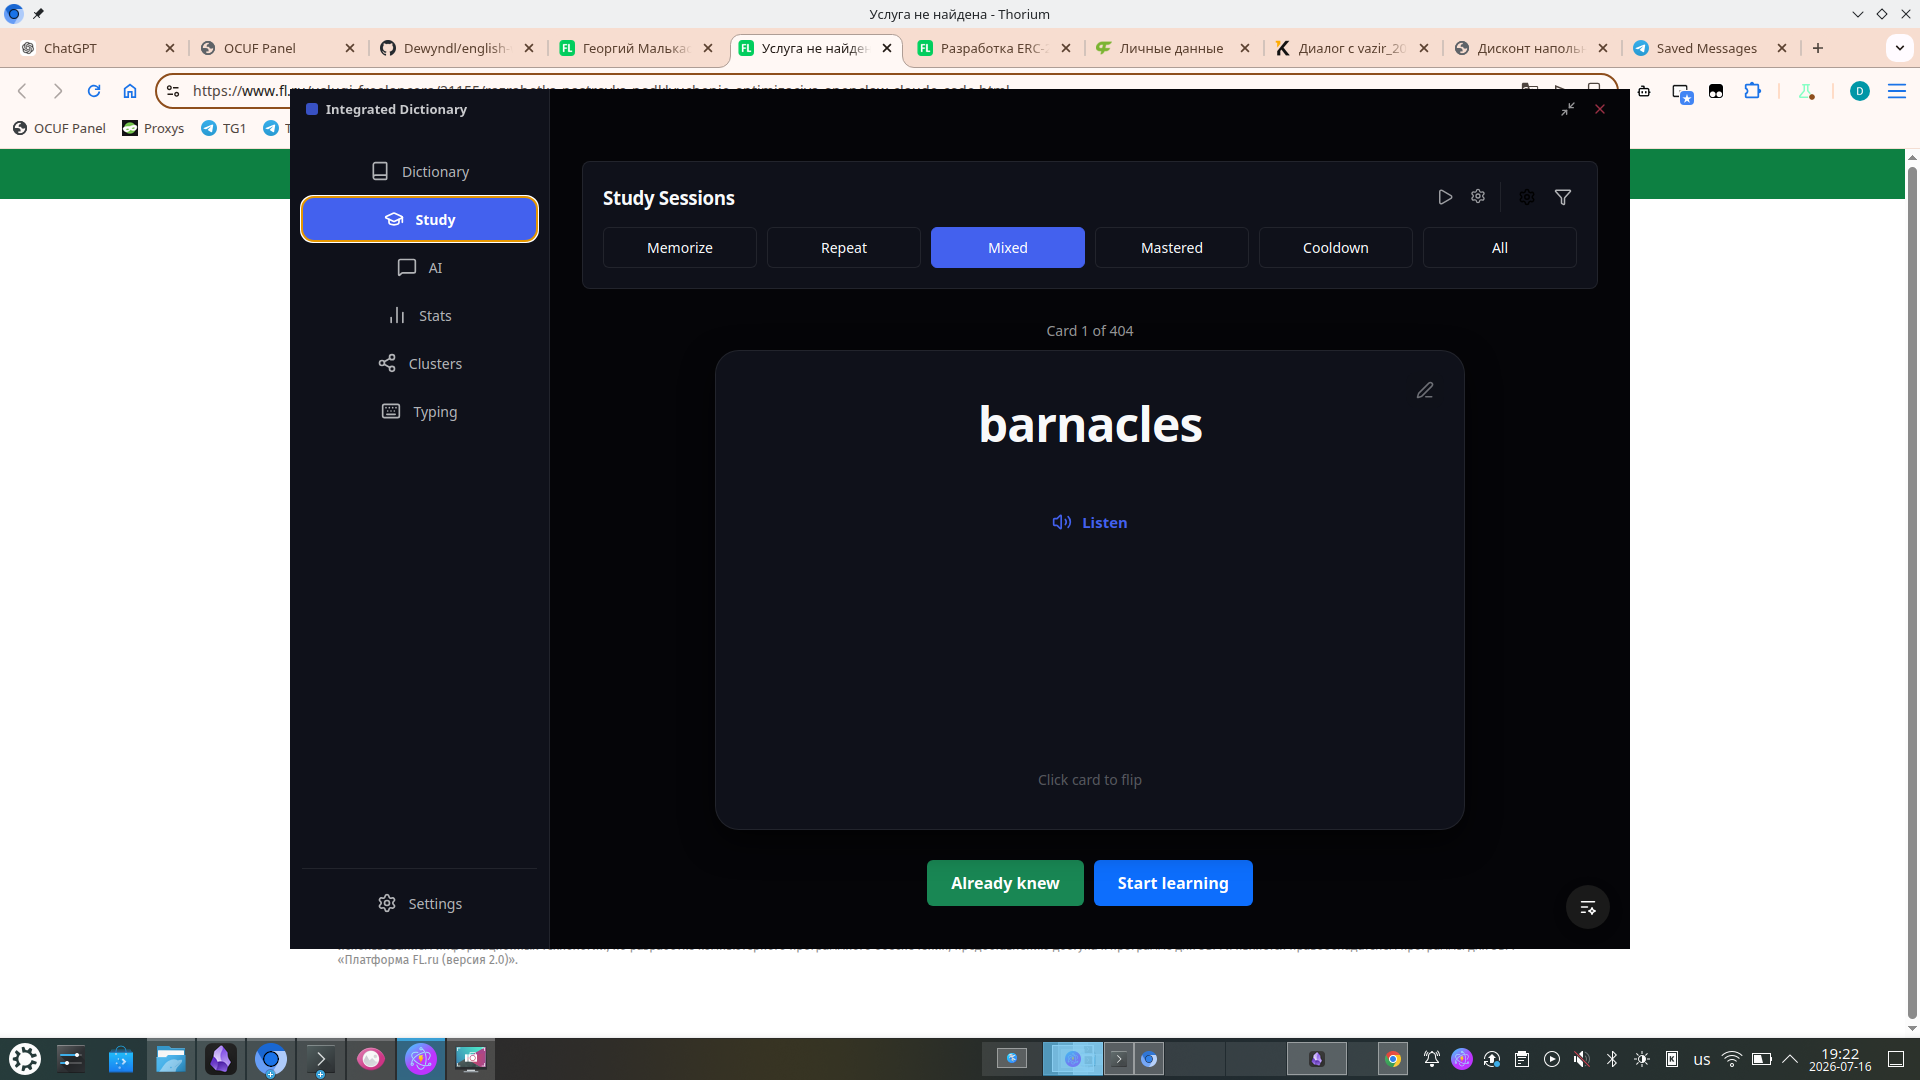Open the first gear settings icon in Study Sessions

(1478, 197)
